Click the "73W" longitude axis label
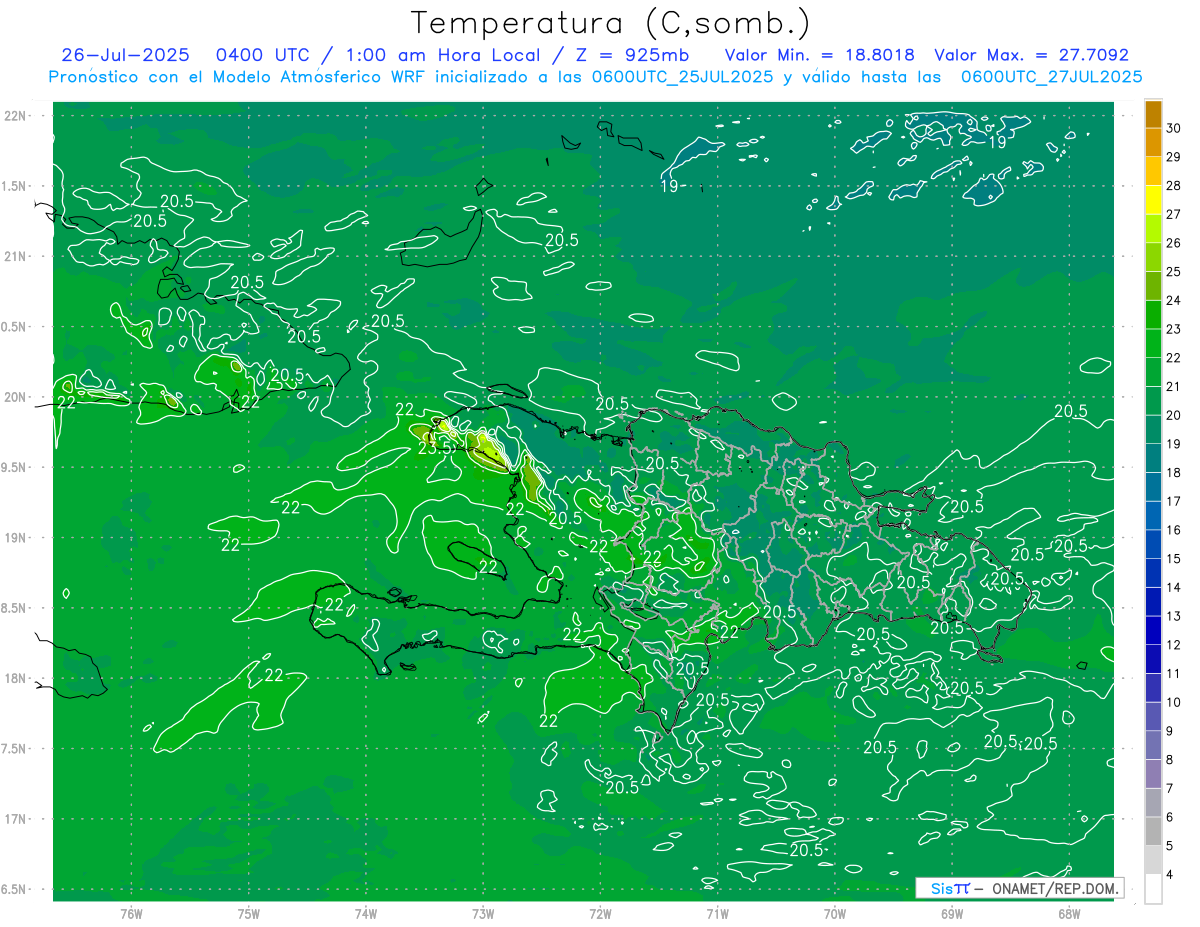 click(x=483, y=913)
